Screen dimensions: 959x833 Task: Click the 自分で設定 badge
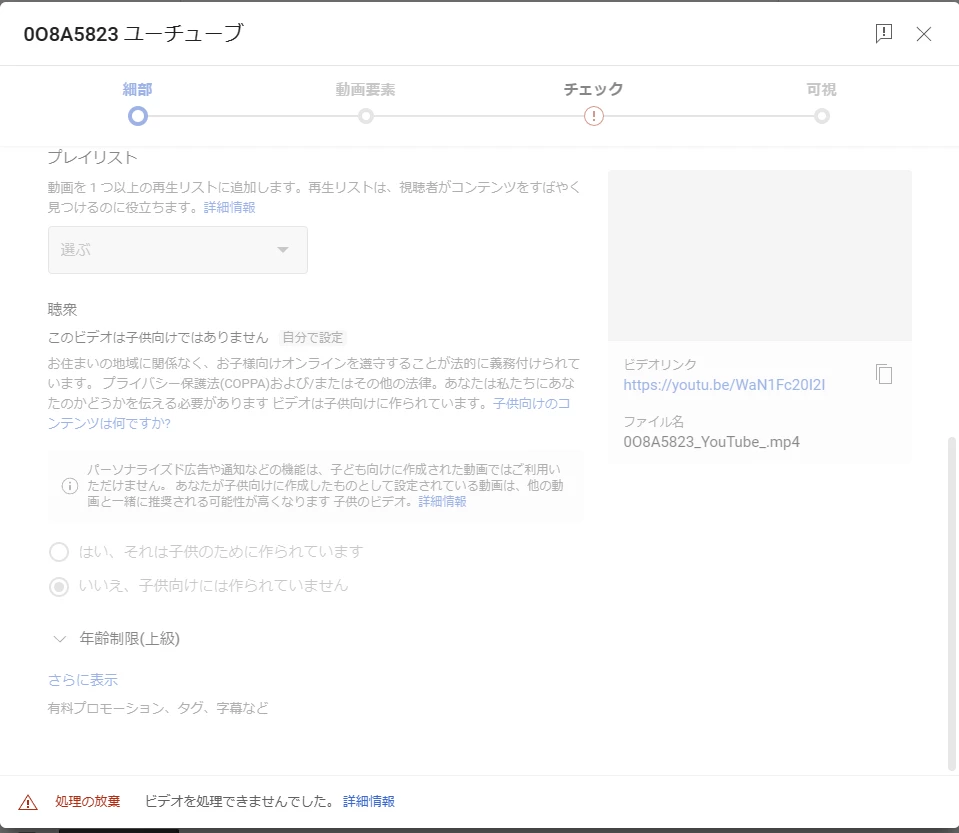[x=313, y=338]
